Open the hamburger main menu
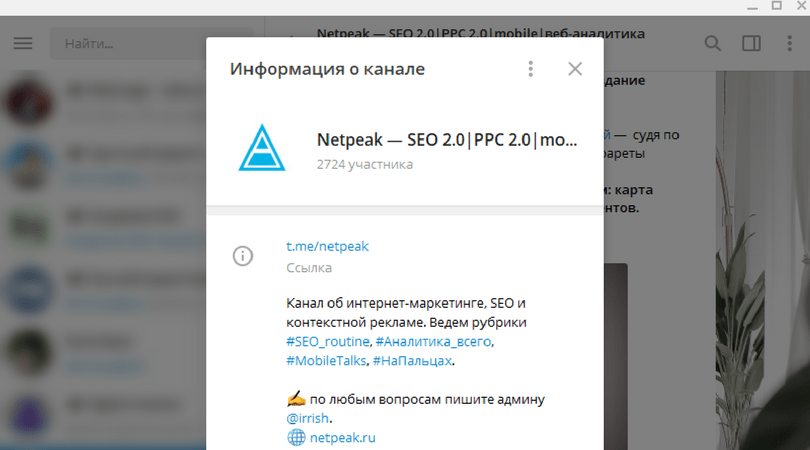This screenshot has width=810, height=450. [x=23, y=43]
